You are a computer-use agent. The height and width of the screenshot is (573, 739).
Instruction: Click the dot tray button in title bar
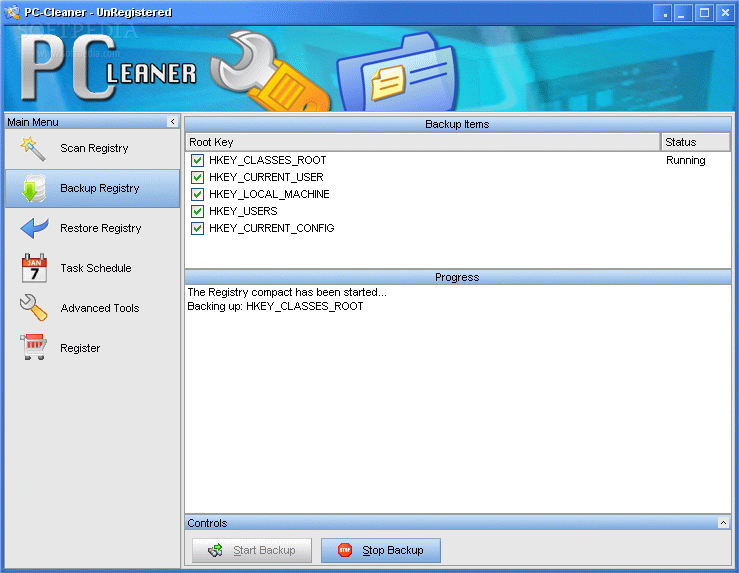click(x=662, y=13)
